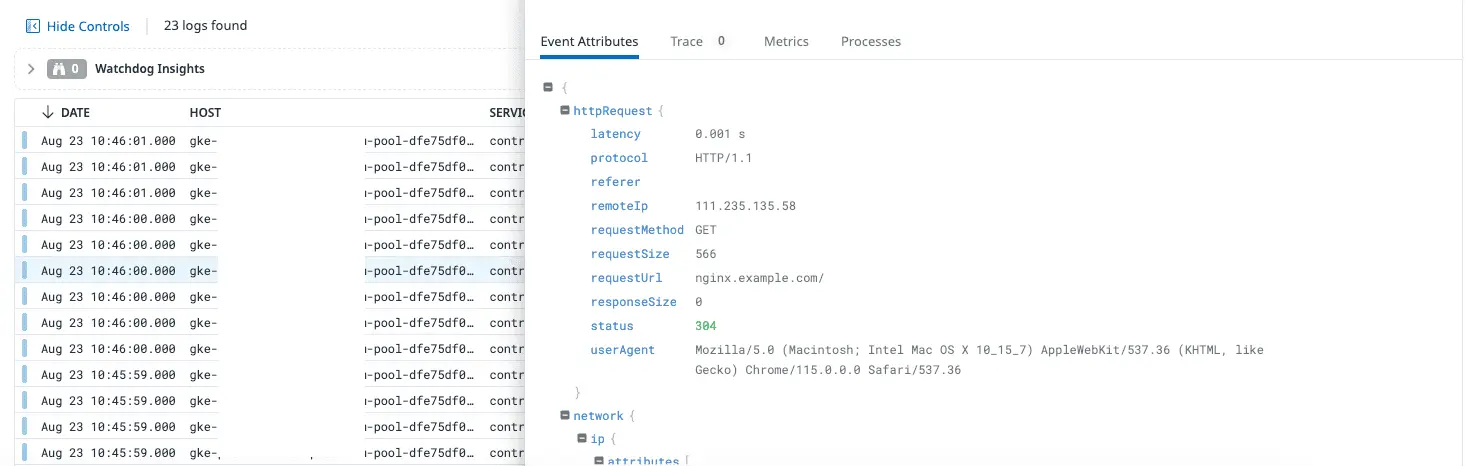The width and height of the screenshot is (1465, 466).
Task: Open the Event Attributes tab
Action: point(589,41)
